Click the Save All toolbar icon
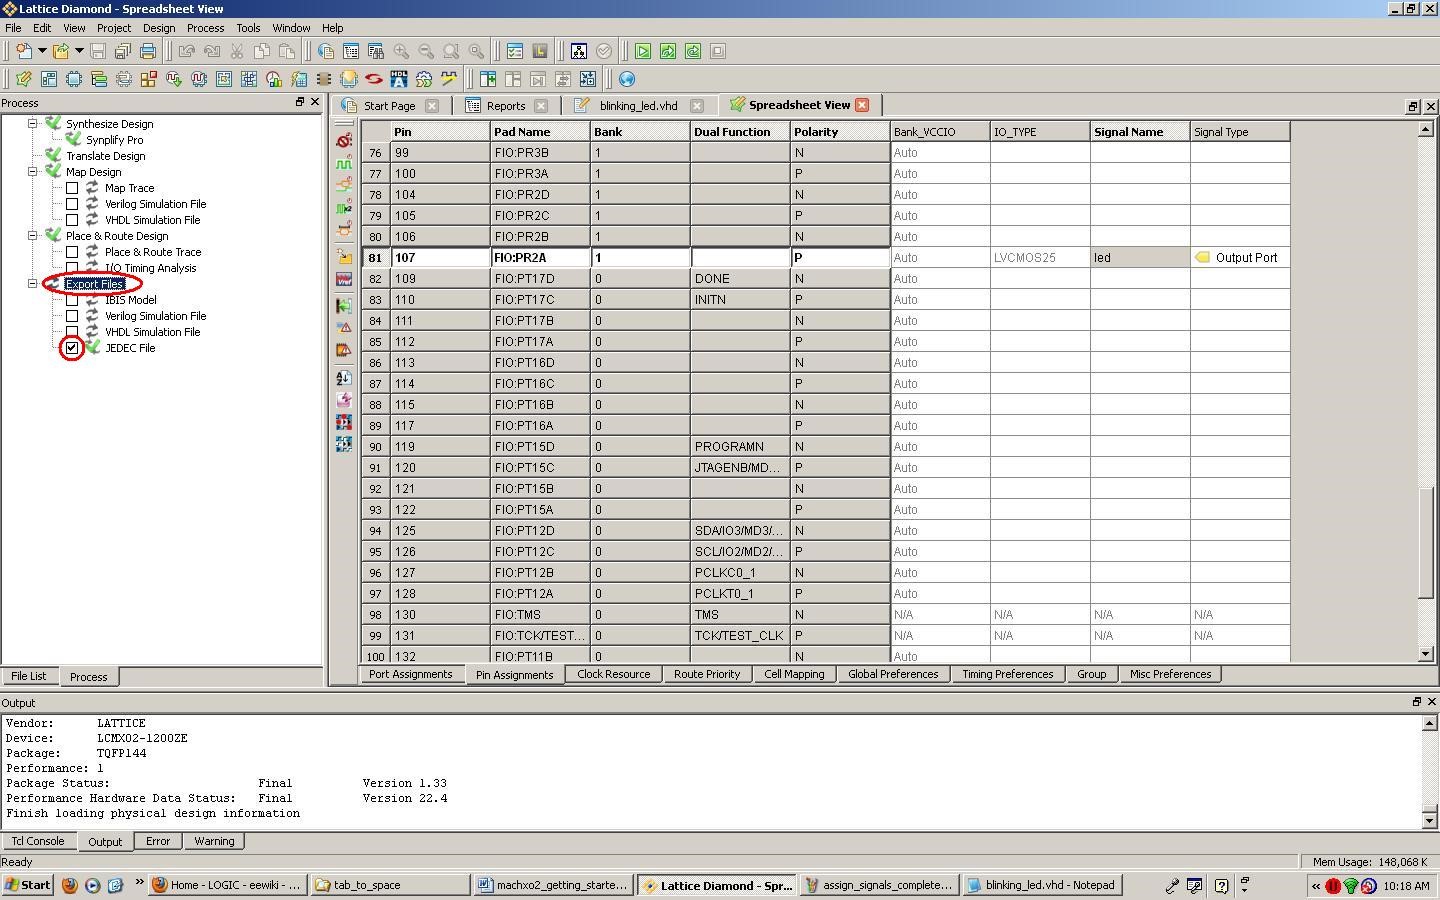The image size is (1440, 900). 123,51
